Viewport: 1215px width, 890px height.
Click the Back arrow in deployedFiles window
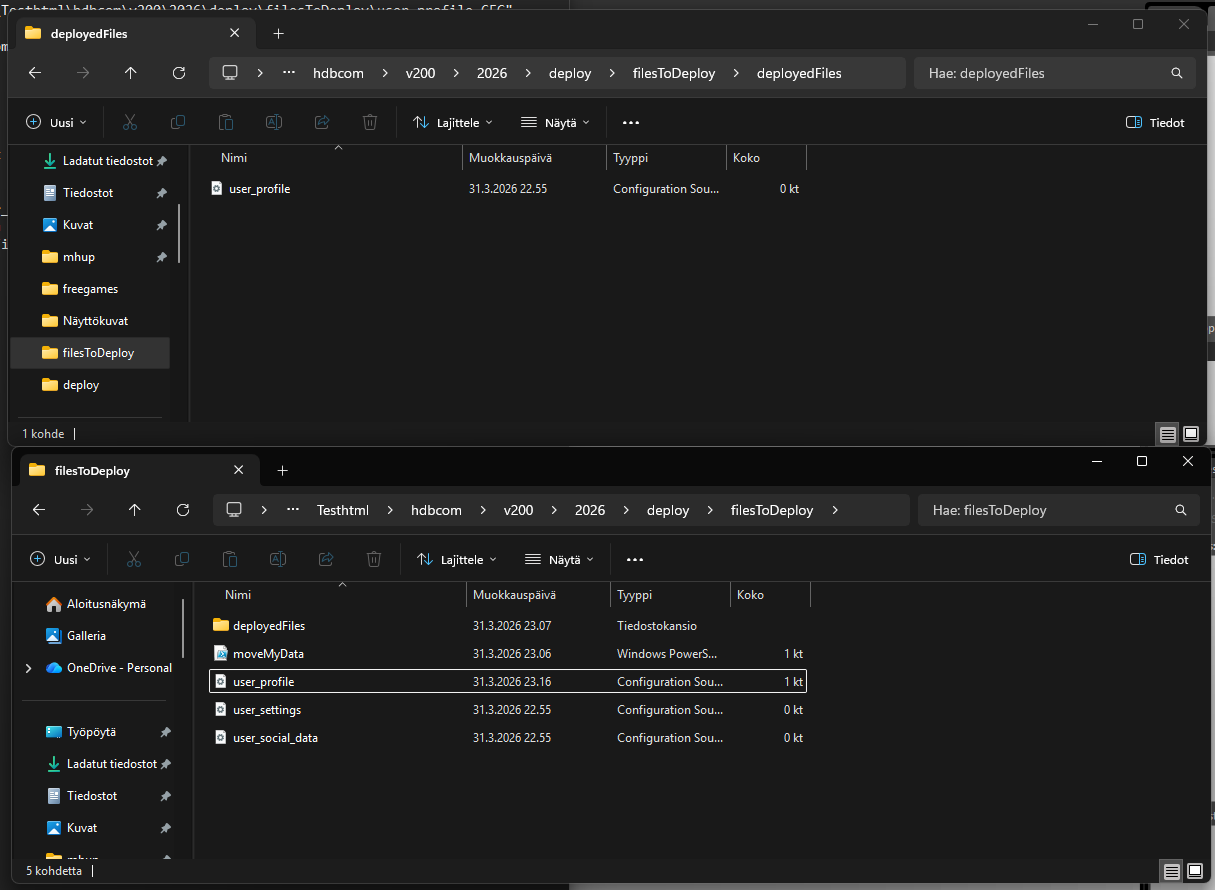35,73
